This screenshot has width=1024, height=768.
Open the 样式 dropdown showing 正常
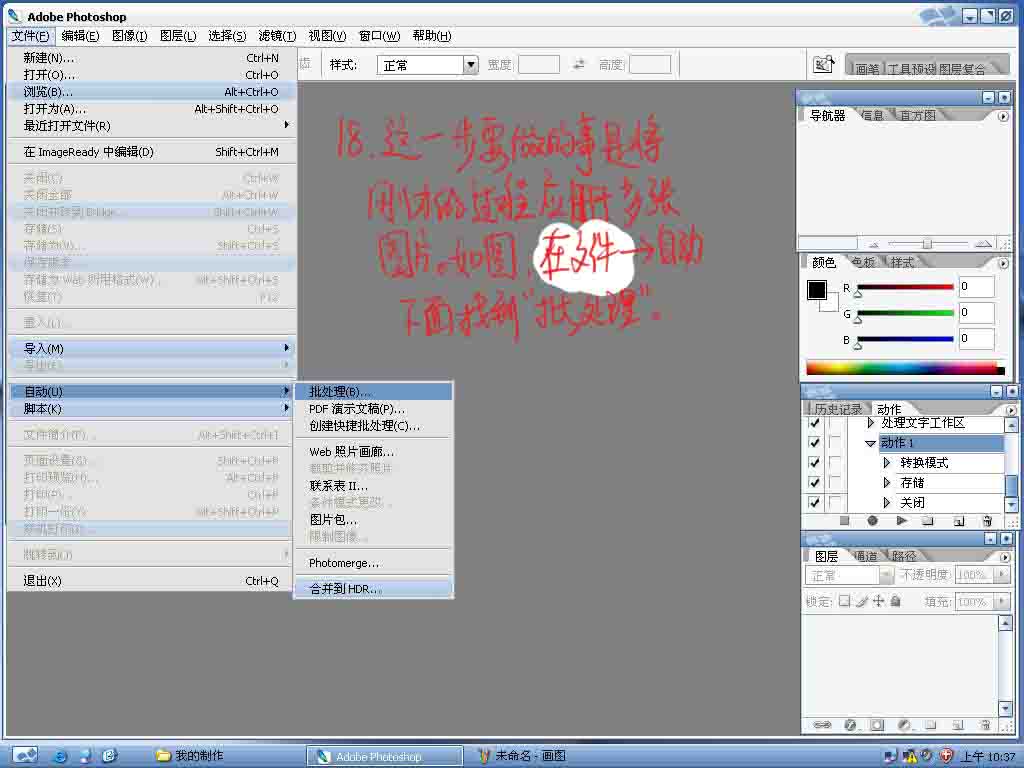coord(470,65)
